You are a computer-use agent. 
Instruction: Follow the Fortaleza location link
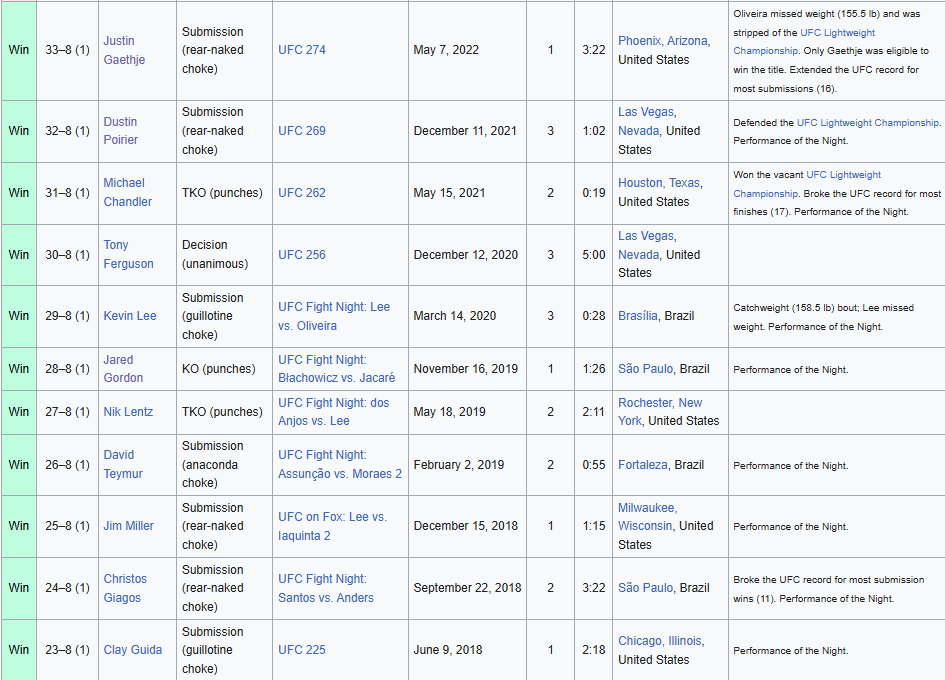642,465
